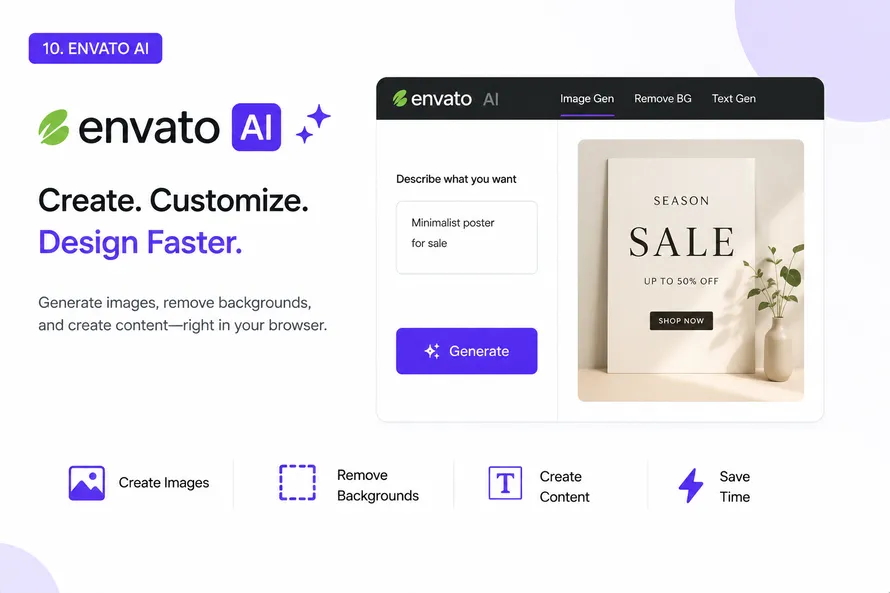Click the Create Content letter T icon
This screenshot has width=890, height=593.
point(505,483)
